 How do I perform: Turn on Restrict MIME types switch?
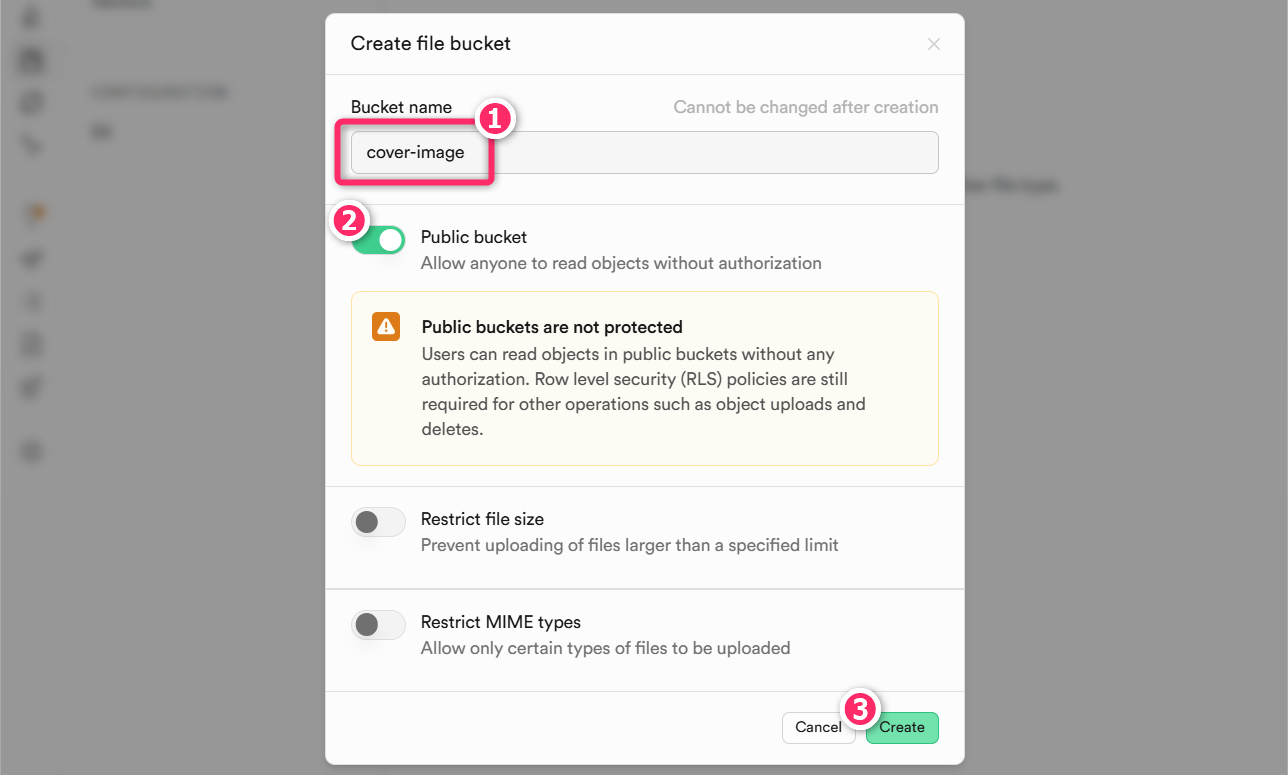(378, 625)
